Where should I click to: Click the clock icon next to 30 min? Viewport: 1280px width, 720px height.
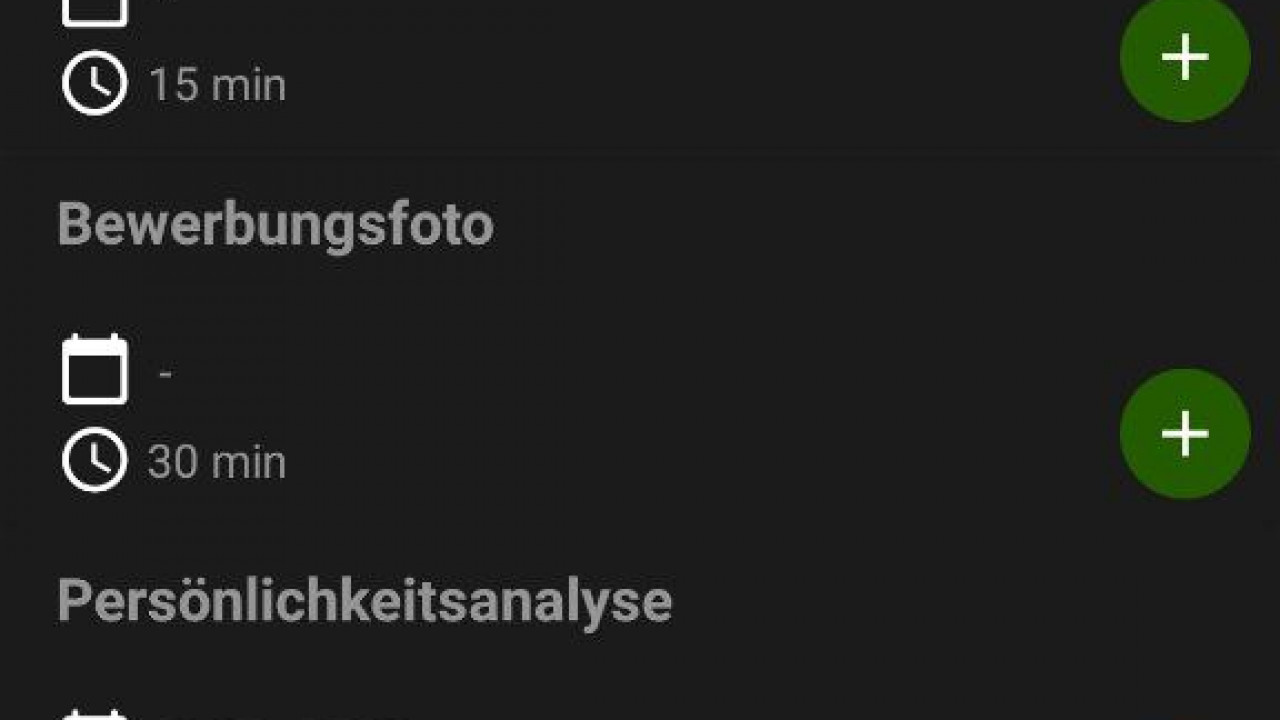pos(95,461)
